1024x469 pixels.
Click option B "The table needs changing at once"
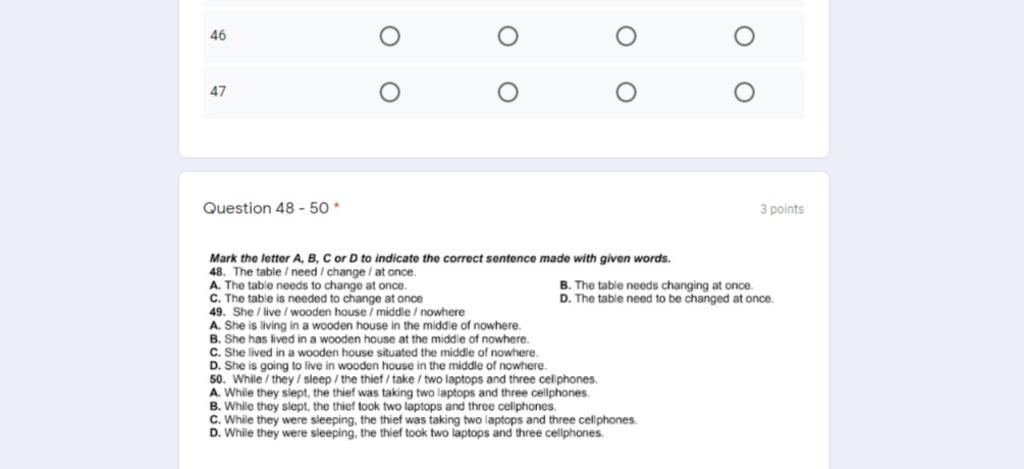[657, 285]
